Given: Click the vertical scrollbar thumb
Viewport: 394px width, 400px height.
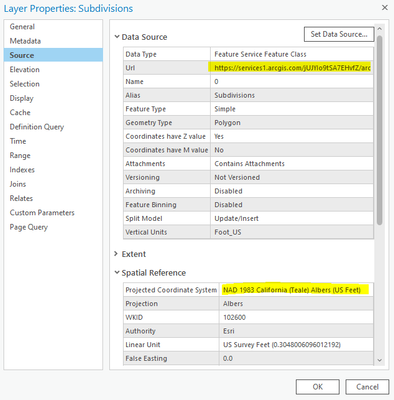Looking at the screenshot, I should 380,130.
